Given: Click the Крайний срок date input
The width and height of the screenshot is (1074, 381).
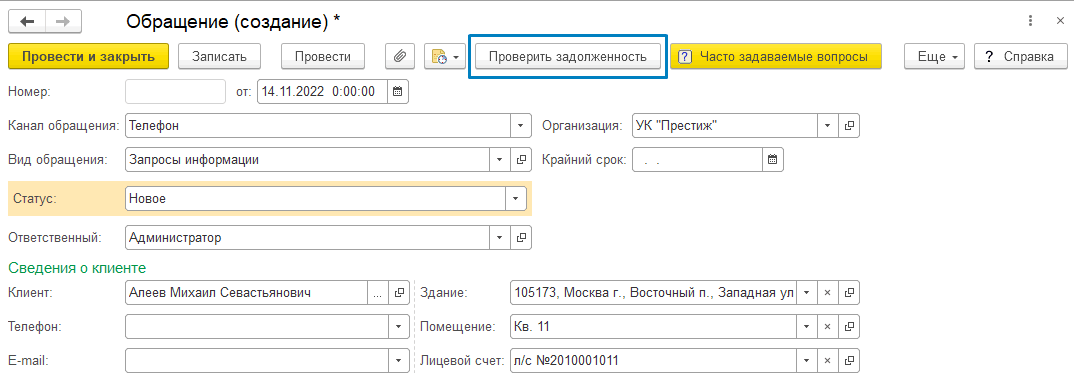Looking at the screenshot, I should coord(697,160).
